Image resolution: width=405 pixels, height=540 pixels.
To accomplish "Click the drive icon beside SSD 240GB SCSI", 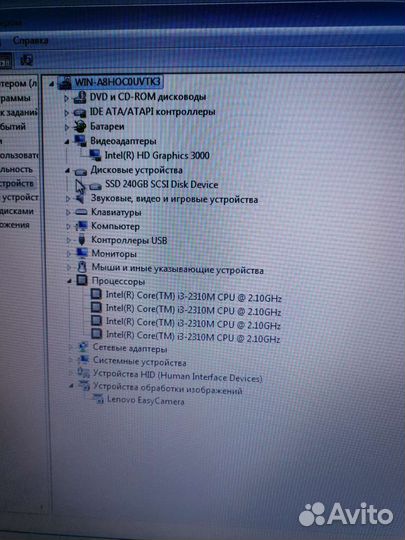I will pos(95,186).
